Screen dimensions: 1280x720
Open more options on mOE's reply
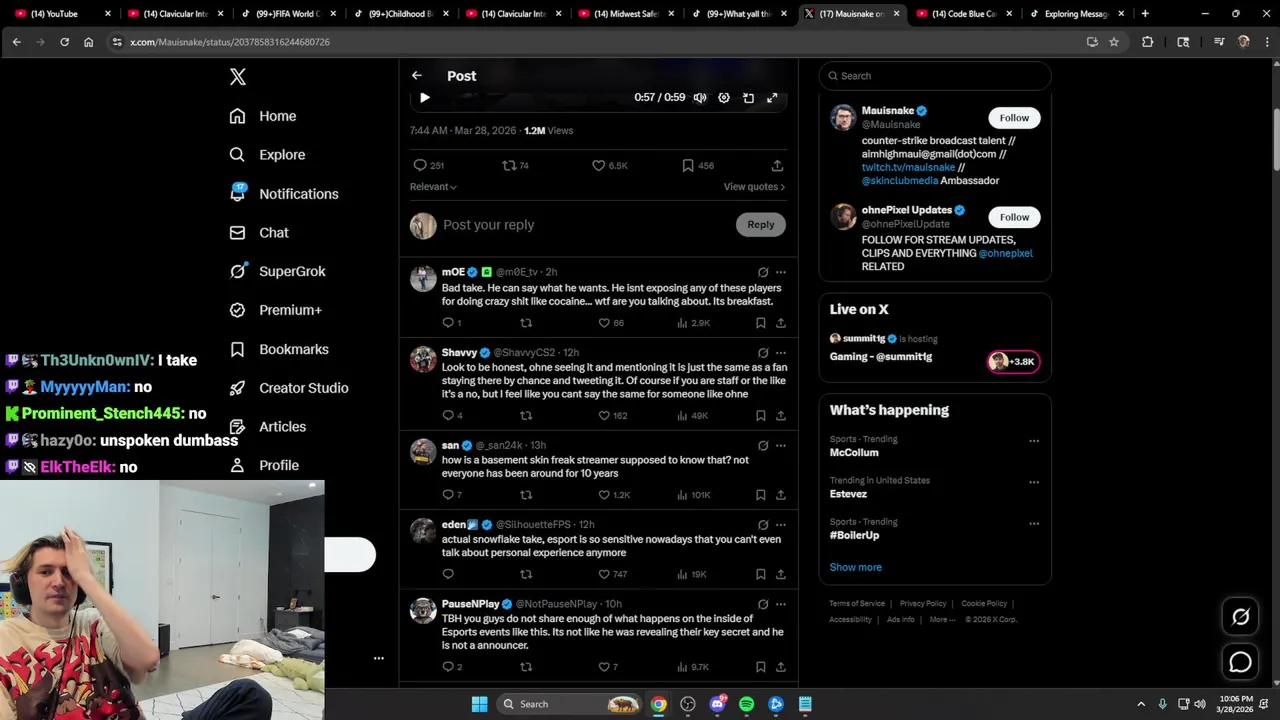tap(781, 272)
